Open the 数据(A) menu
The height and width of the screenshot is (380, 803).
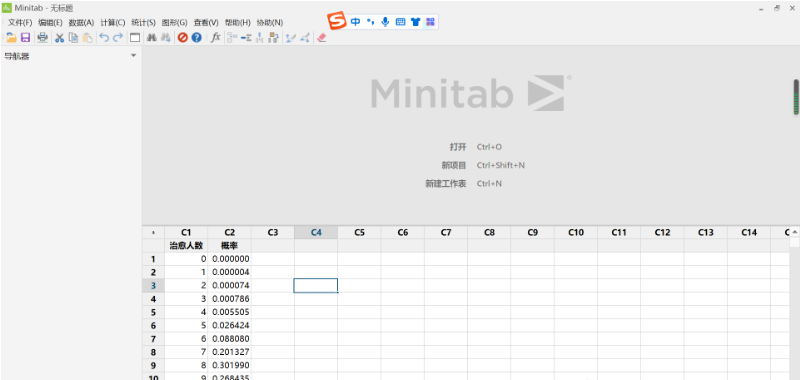tap(81, 23)
